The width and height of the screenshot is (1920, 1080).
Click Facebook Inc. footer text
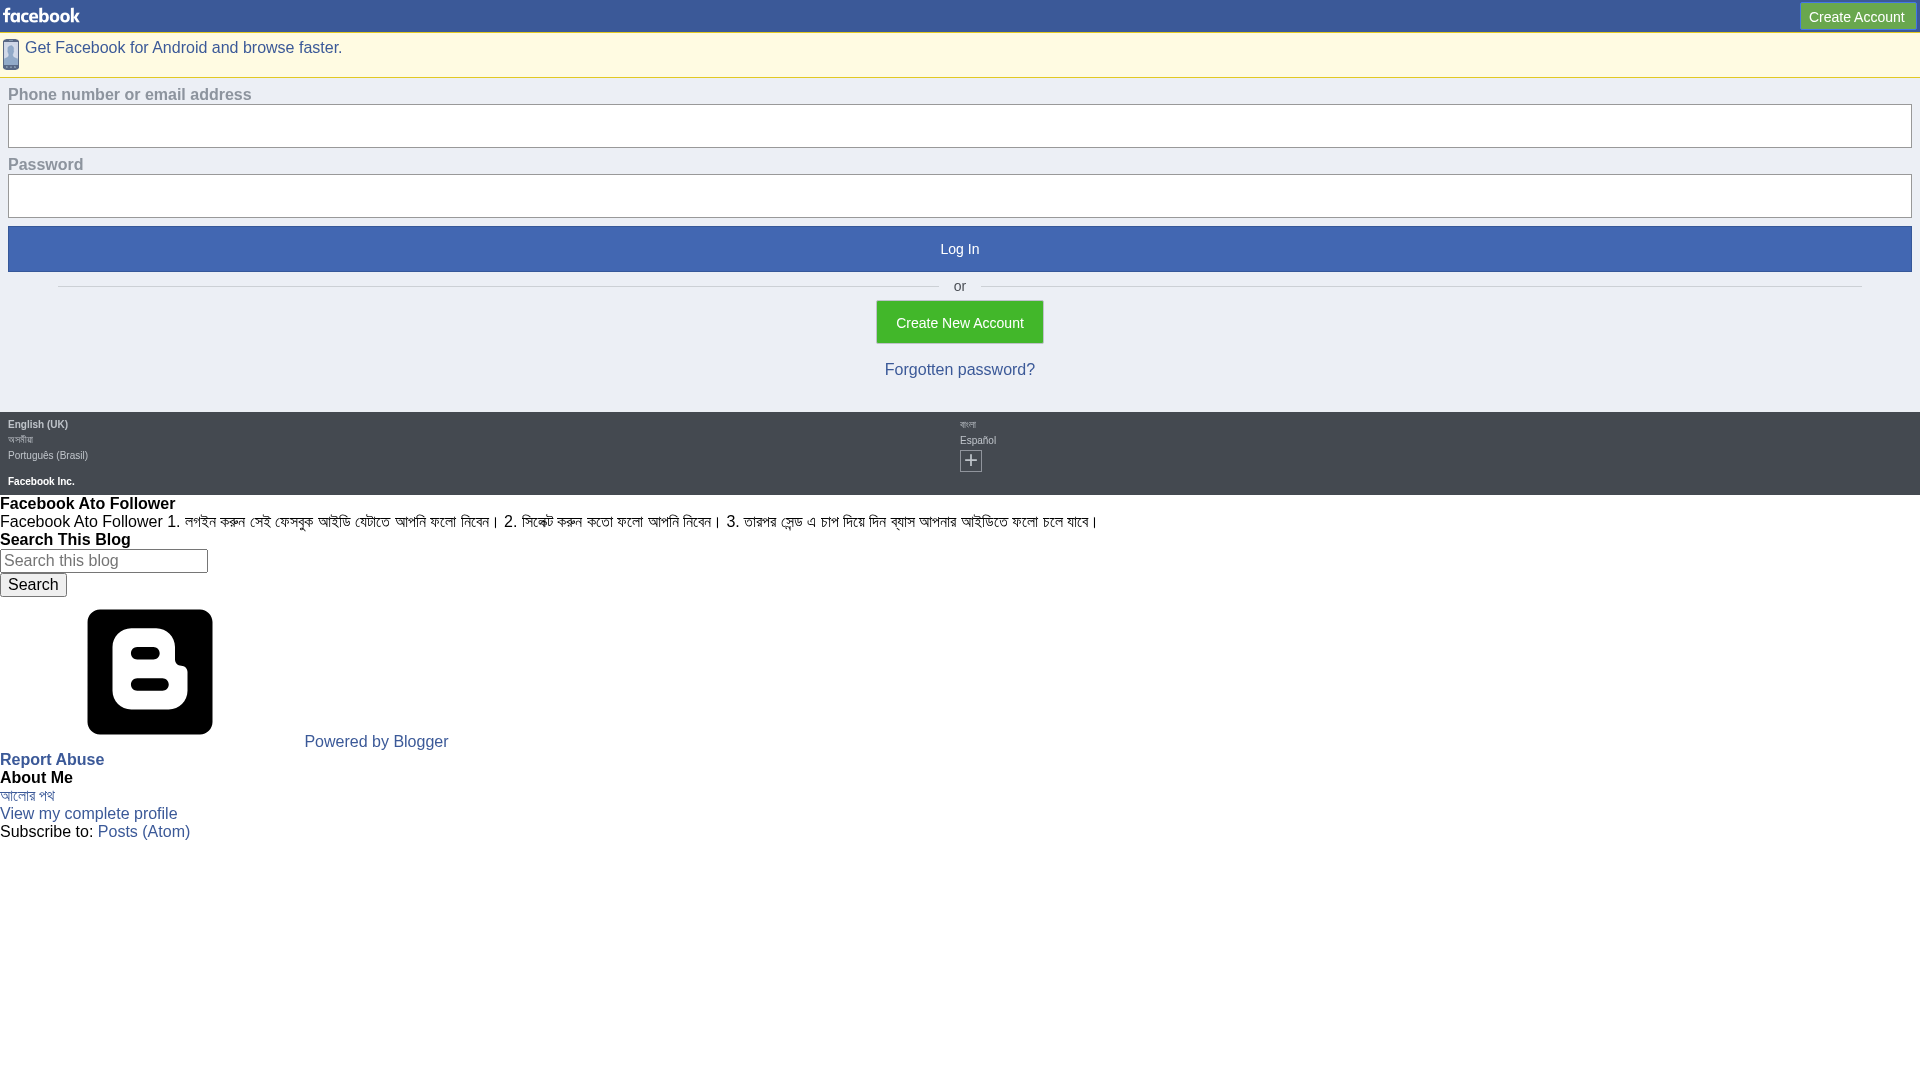[41, 482]
